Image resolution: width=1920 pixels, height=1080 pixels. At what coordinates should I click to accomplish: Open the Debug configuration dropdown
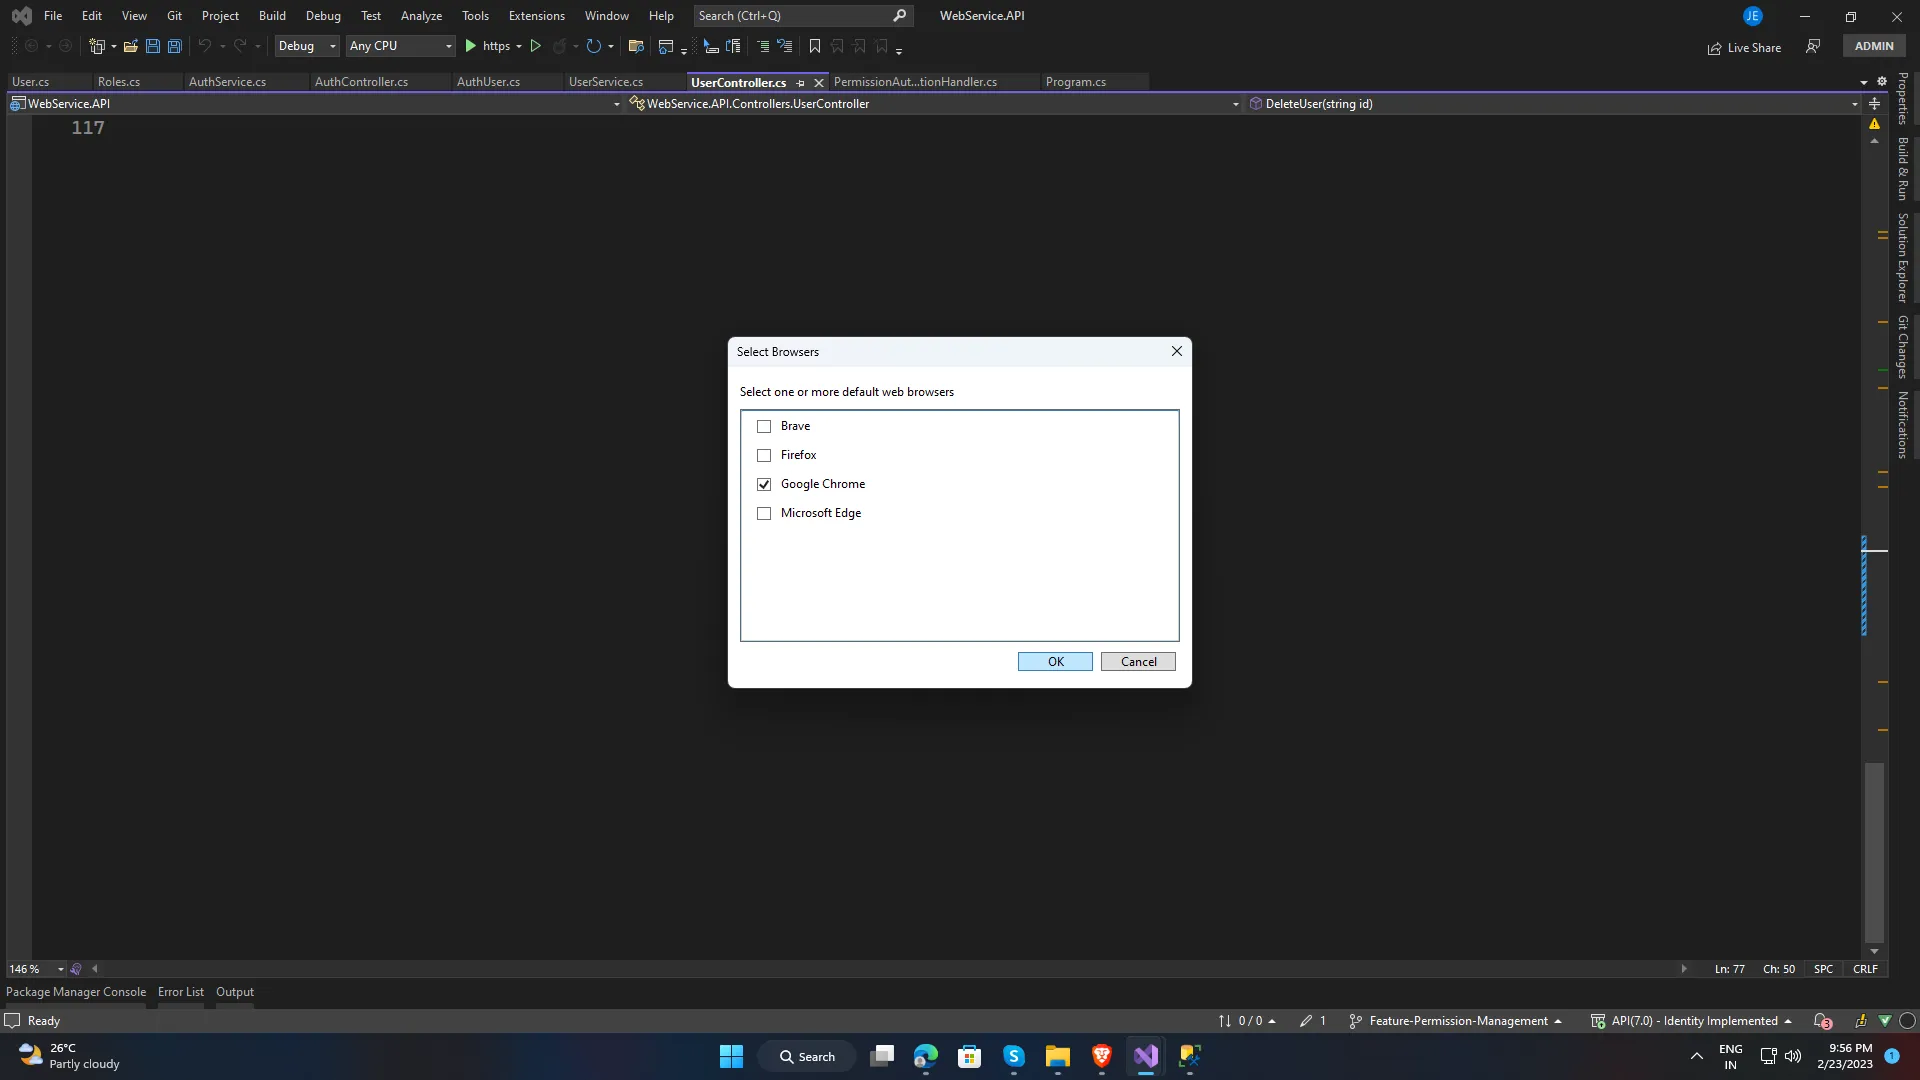pyautogui.click(x=307, y=46)
